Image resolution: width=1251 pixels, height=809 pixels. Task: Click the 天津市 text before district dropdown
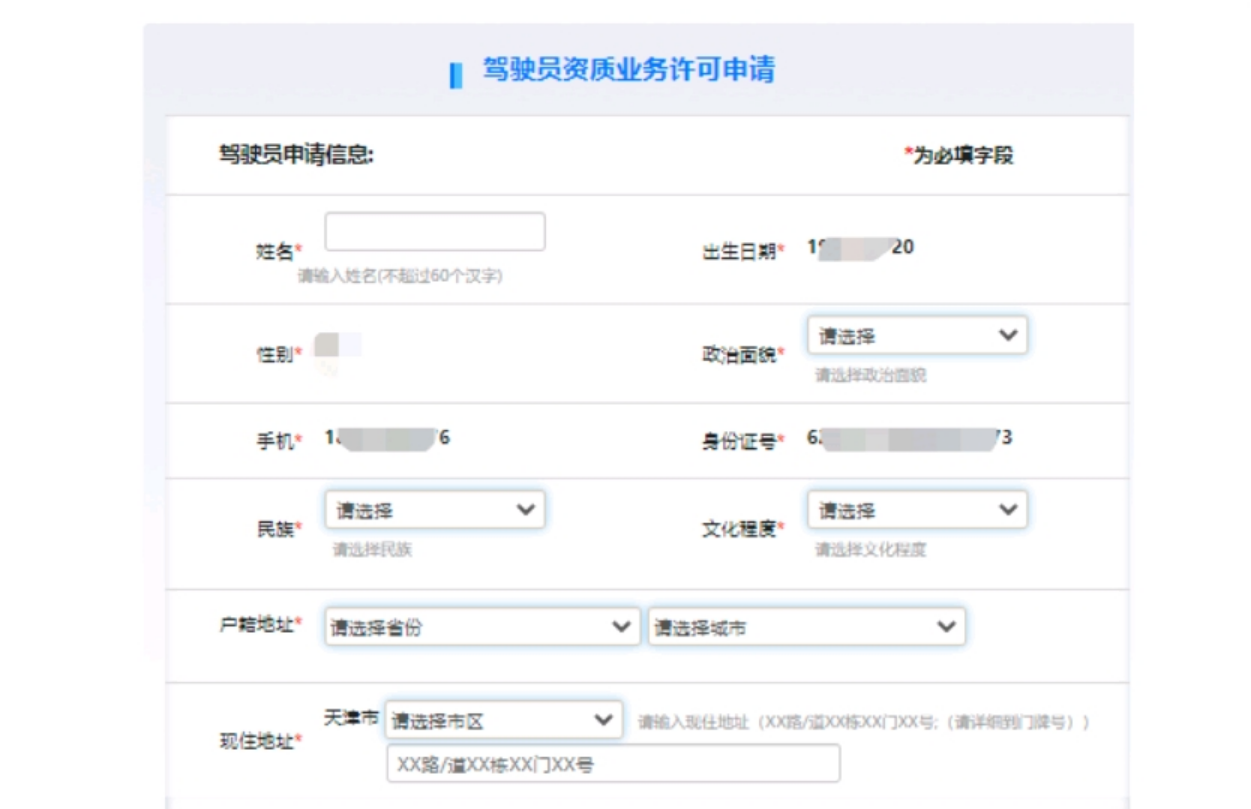pos(351,718)
